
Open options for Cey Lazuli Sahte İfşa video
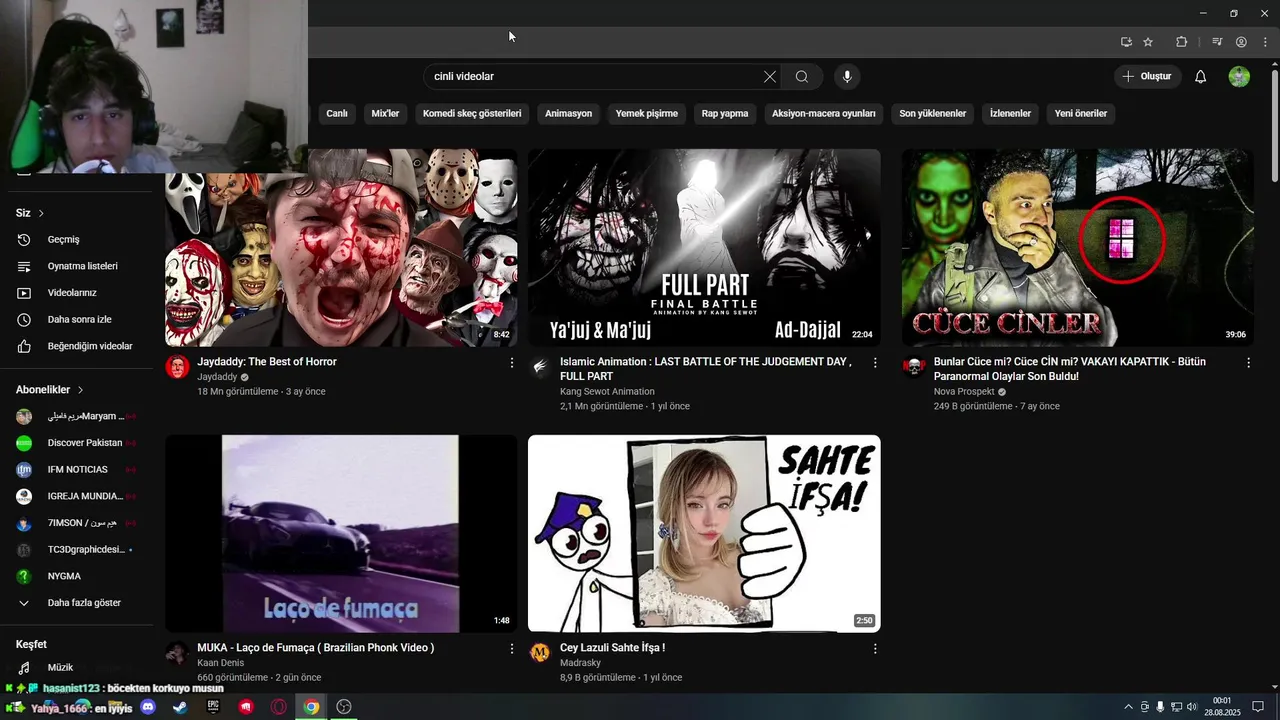(x=875, y=649)
